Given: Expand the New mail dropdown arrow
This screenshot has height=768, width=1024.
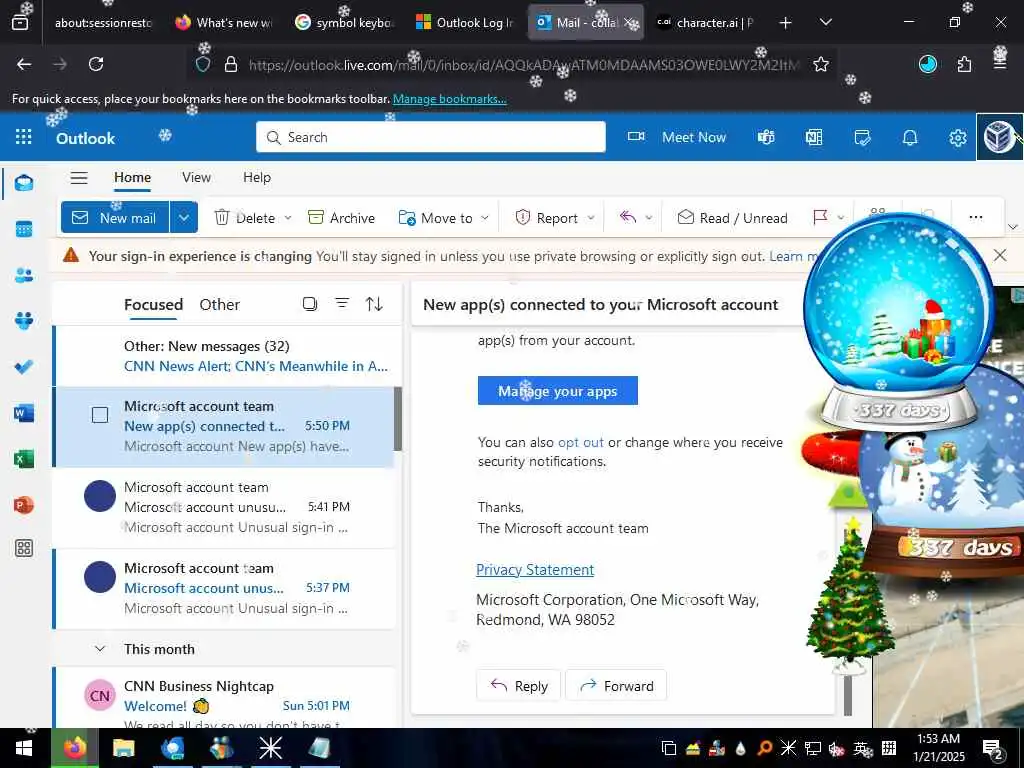Looking at the screenshot, I should [184, 217].
